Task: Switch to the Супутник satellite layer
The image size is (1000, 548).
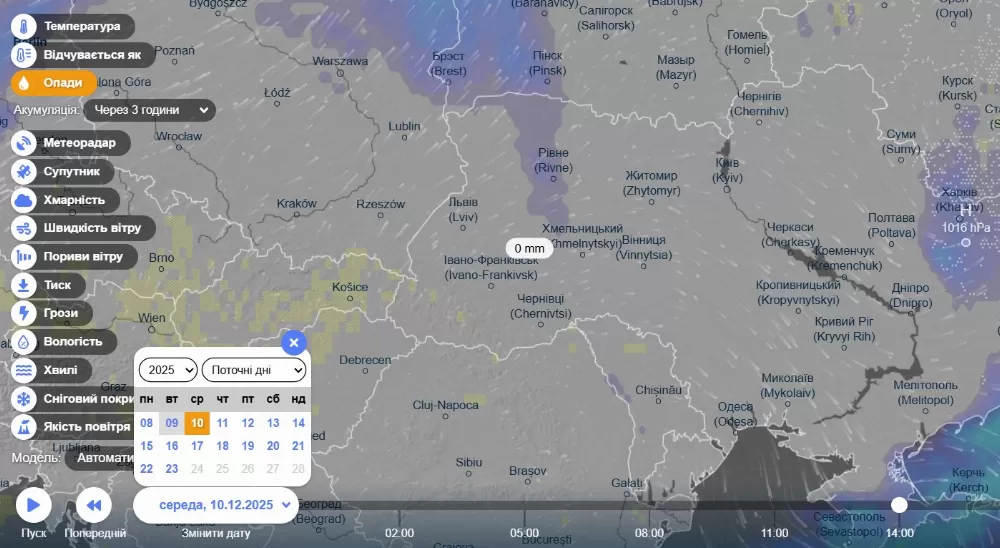Action: [x=24, y=171]
